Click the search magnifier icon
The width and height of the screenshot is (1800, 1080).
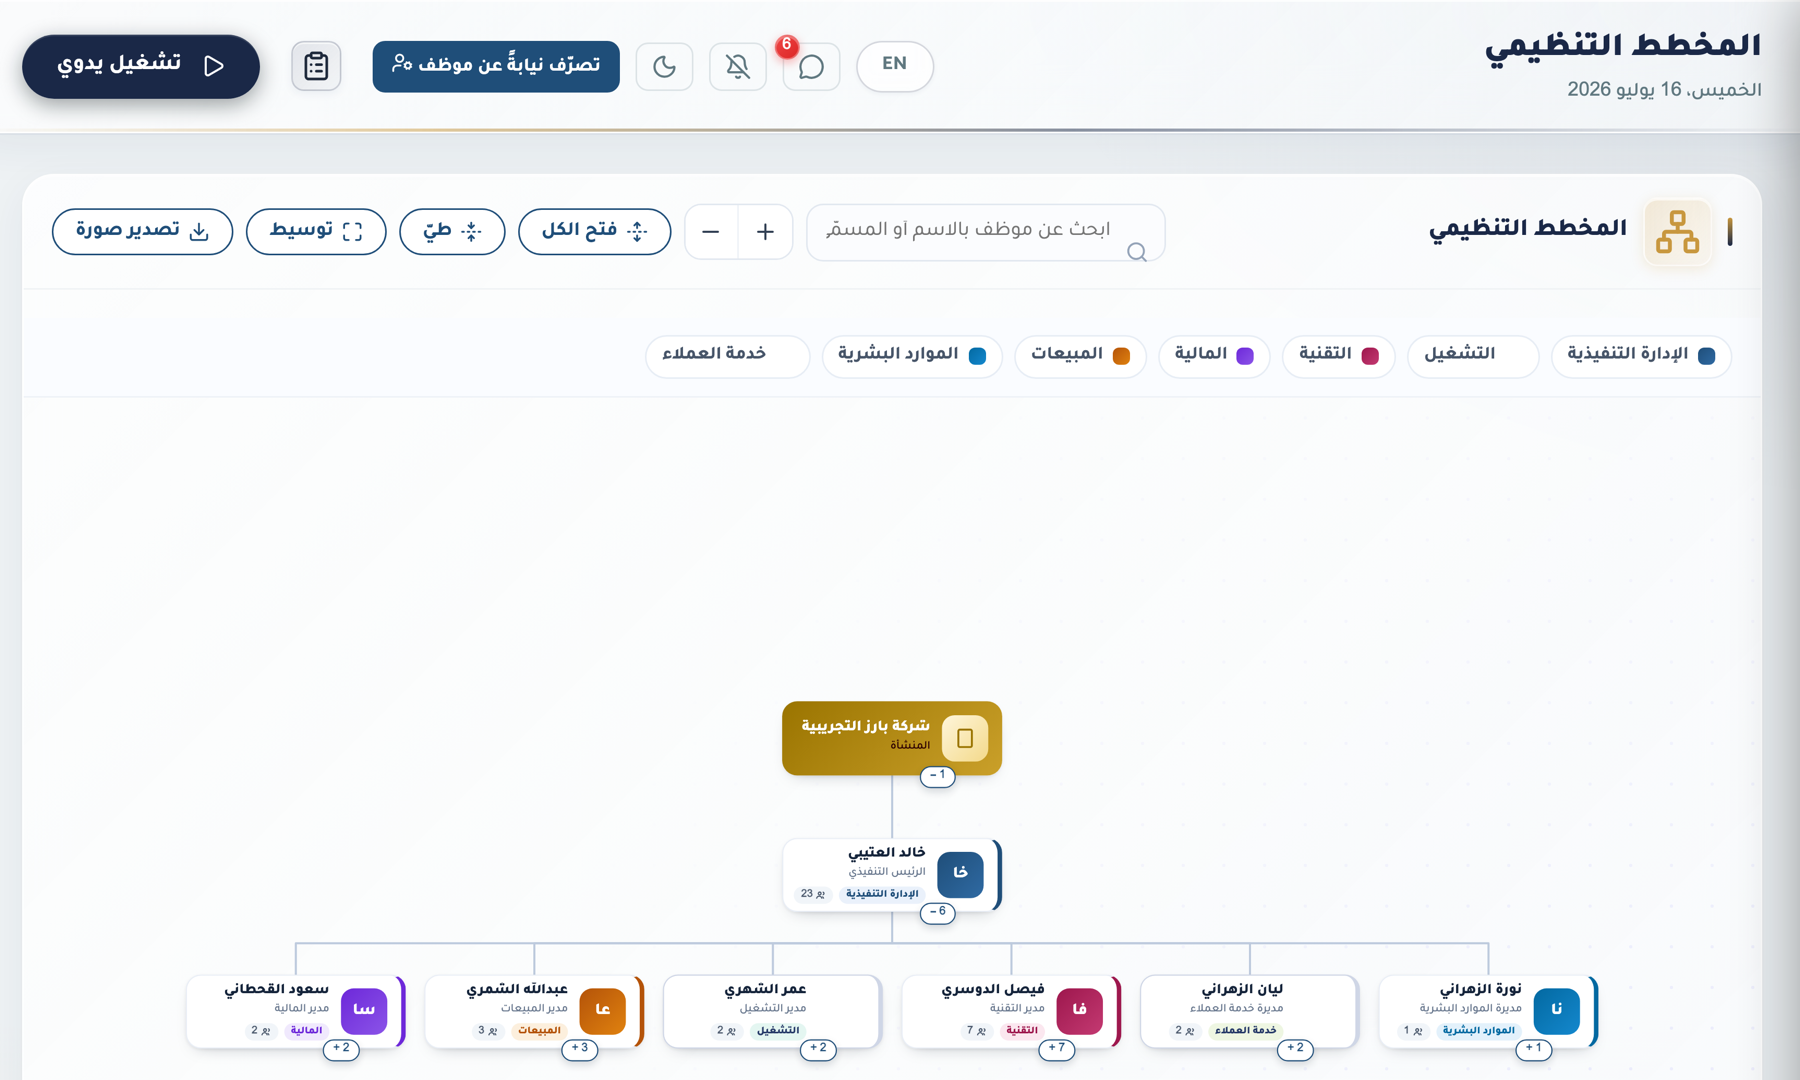pos(1136,252)
